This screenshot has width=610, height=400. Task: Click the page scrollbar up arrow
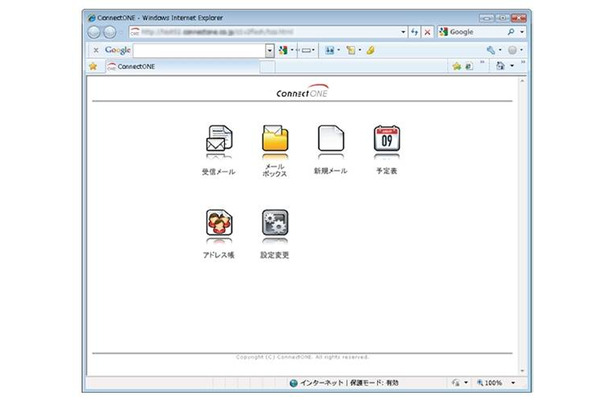point(522,81)
